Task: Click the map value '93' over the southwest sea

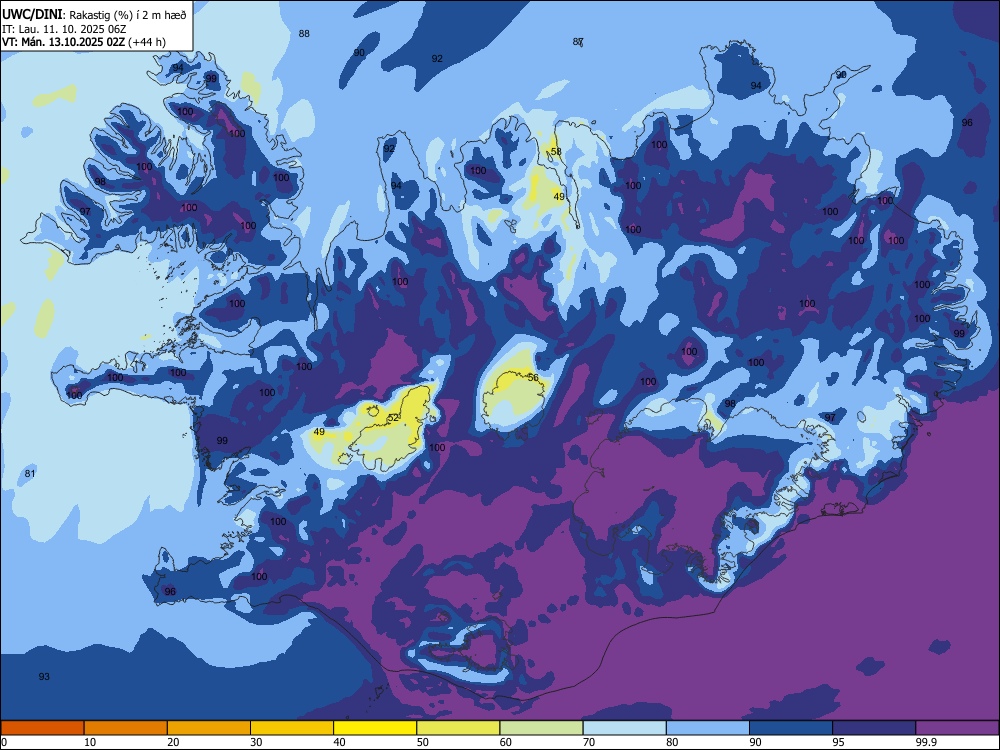Action: pos(44,677)
